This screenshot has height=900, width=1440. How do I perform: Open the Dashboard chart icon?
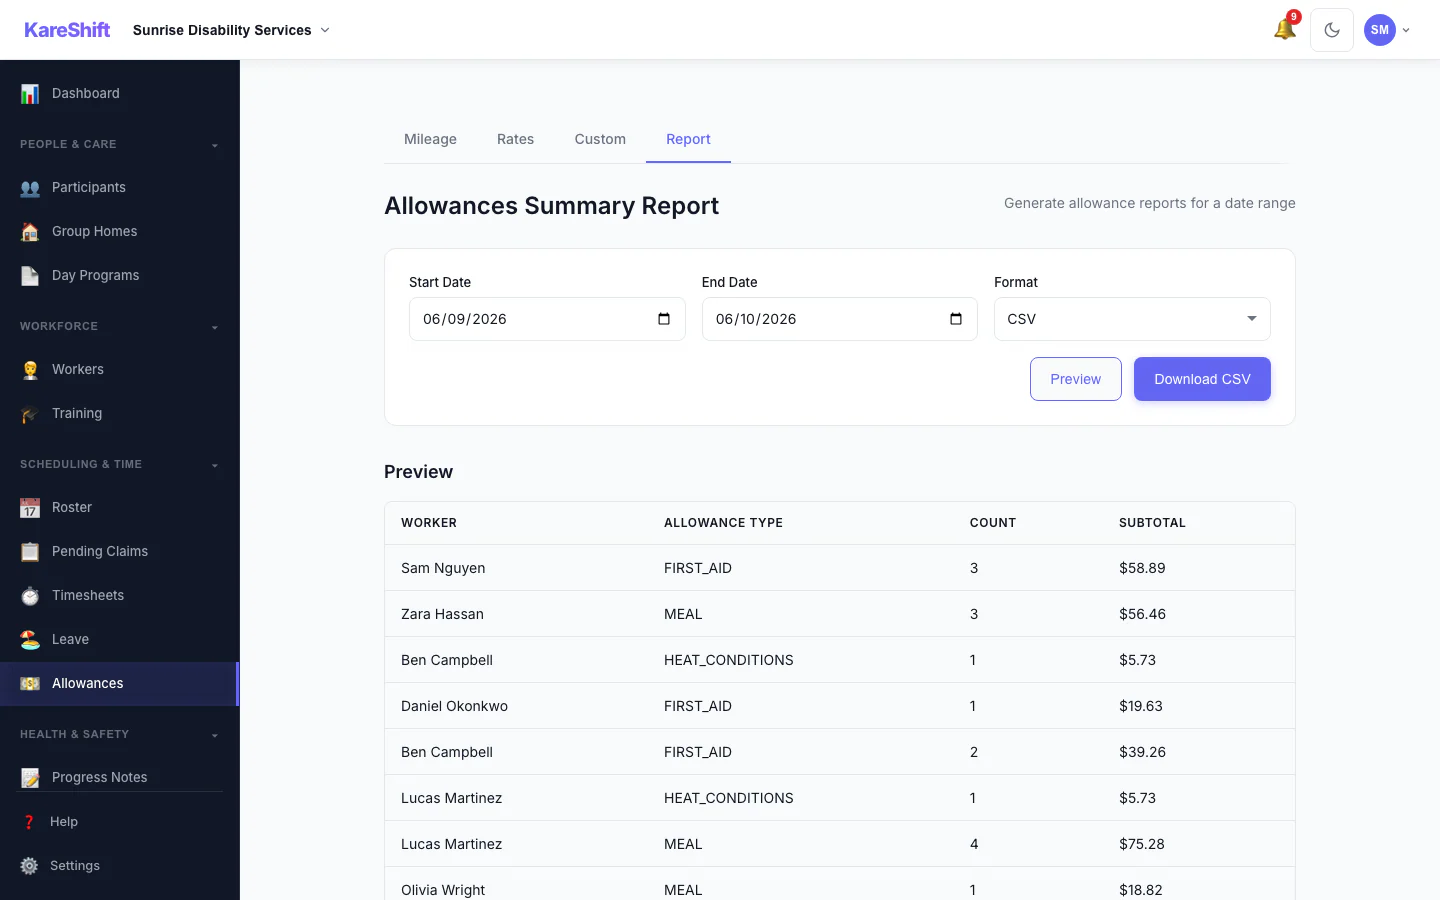pos(30,93)
